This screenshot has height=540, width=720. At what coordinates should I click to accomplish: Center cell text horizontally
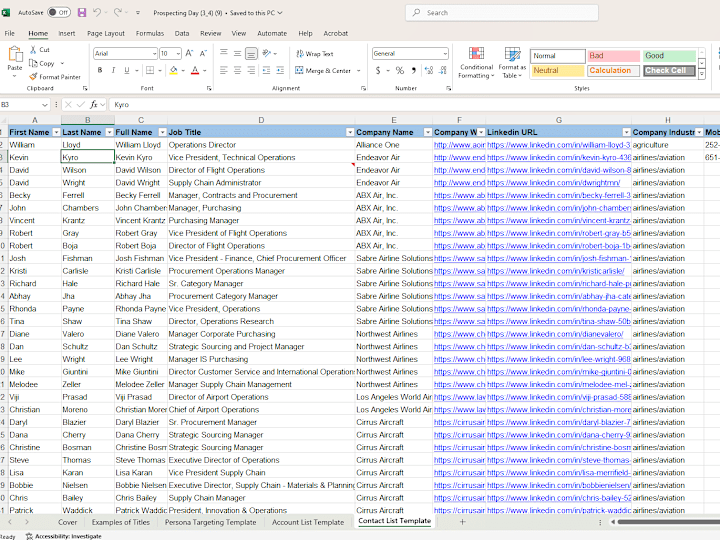coord(237,70)
